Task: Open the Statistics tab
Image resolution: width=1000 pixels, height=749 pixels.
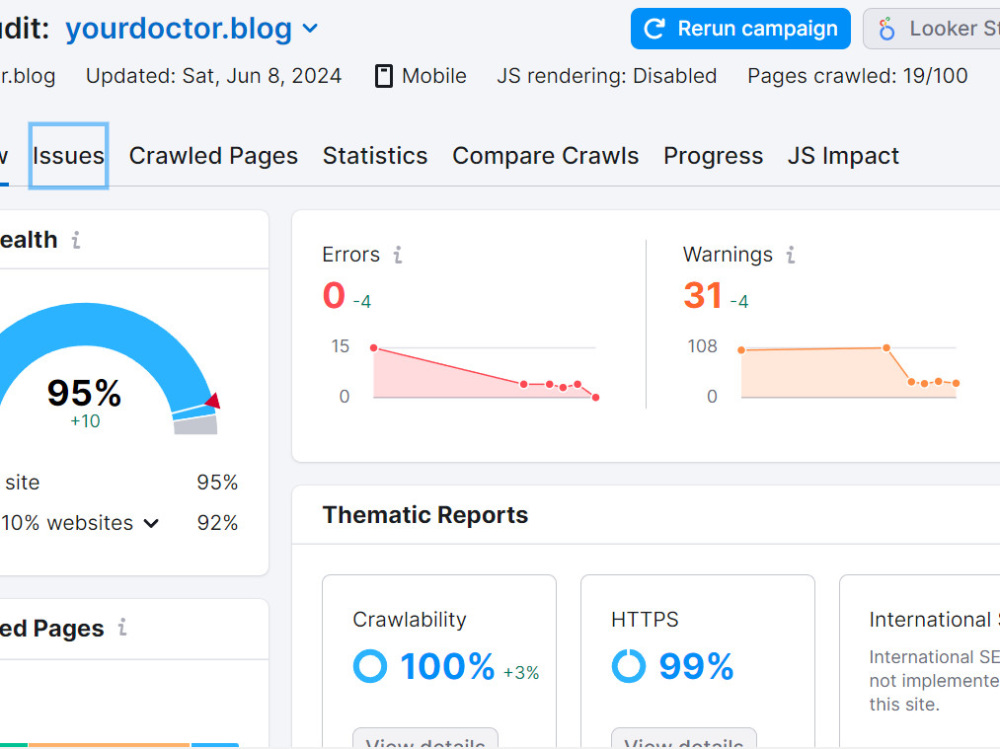Action: (x=375, y=156)
